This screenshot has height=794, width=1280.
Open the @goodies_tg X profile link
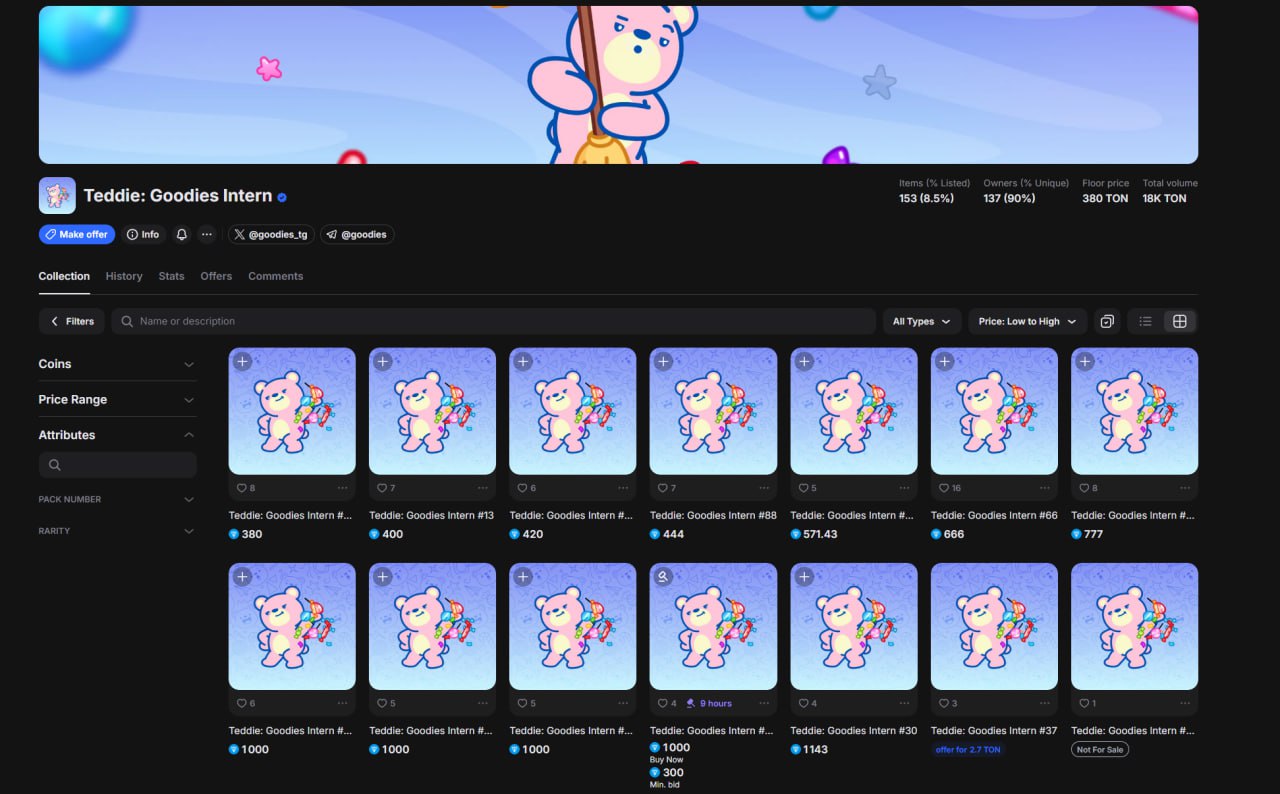[x=271, y=235]
